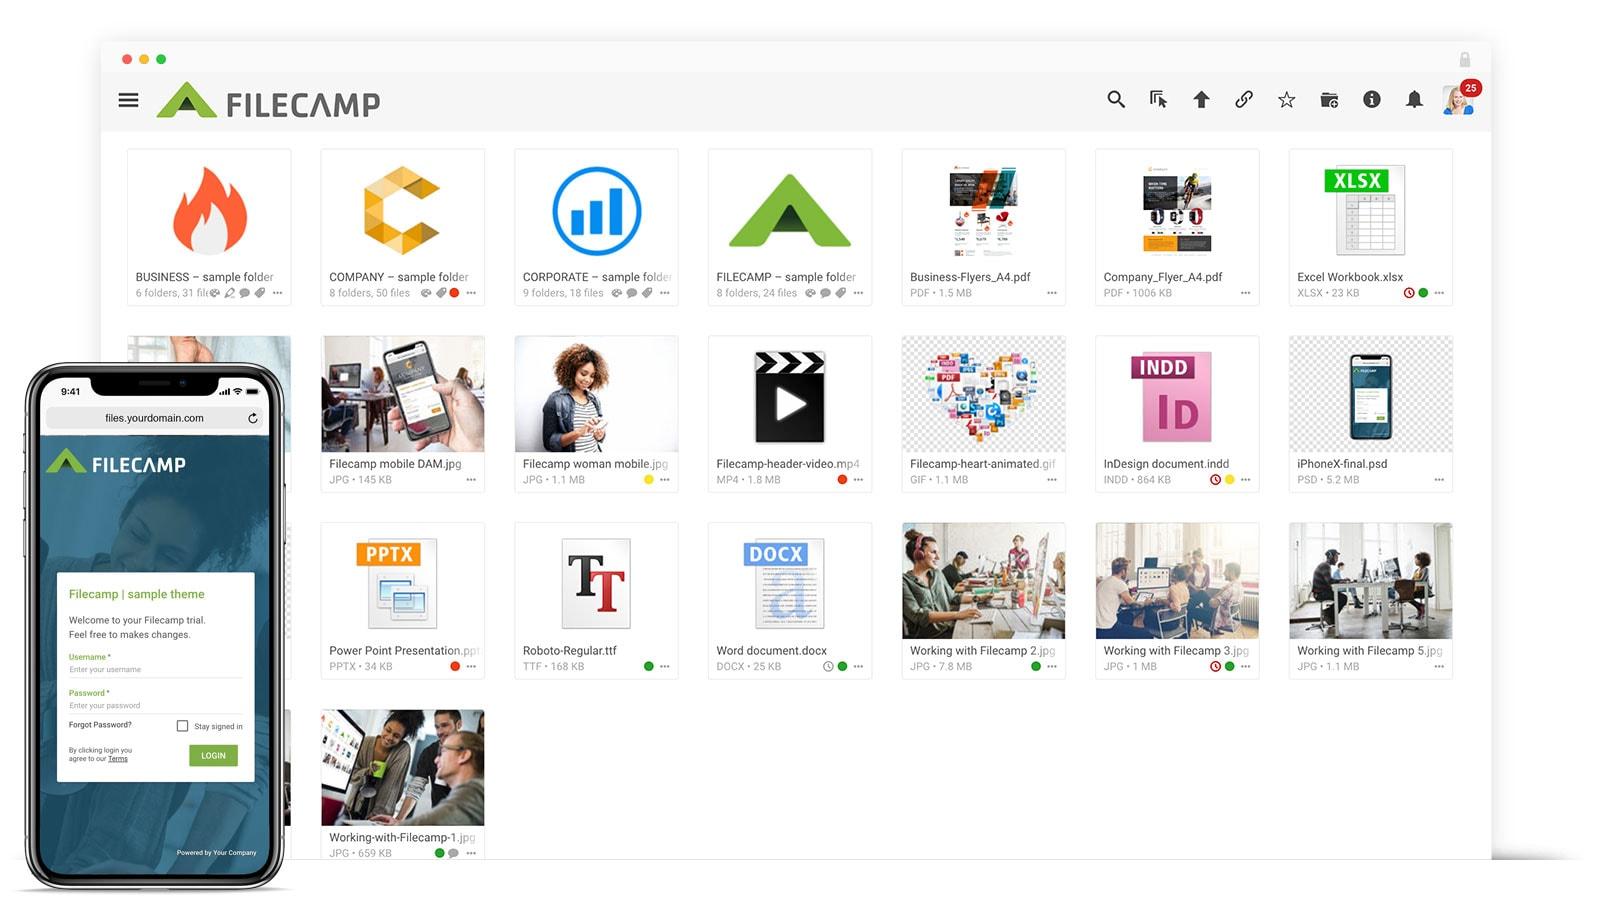The width and height of the screenshot is (1600, 900).
Task: Click the folder settings icon in toolbar
Action: click(1329, 99)
